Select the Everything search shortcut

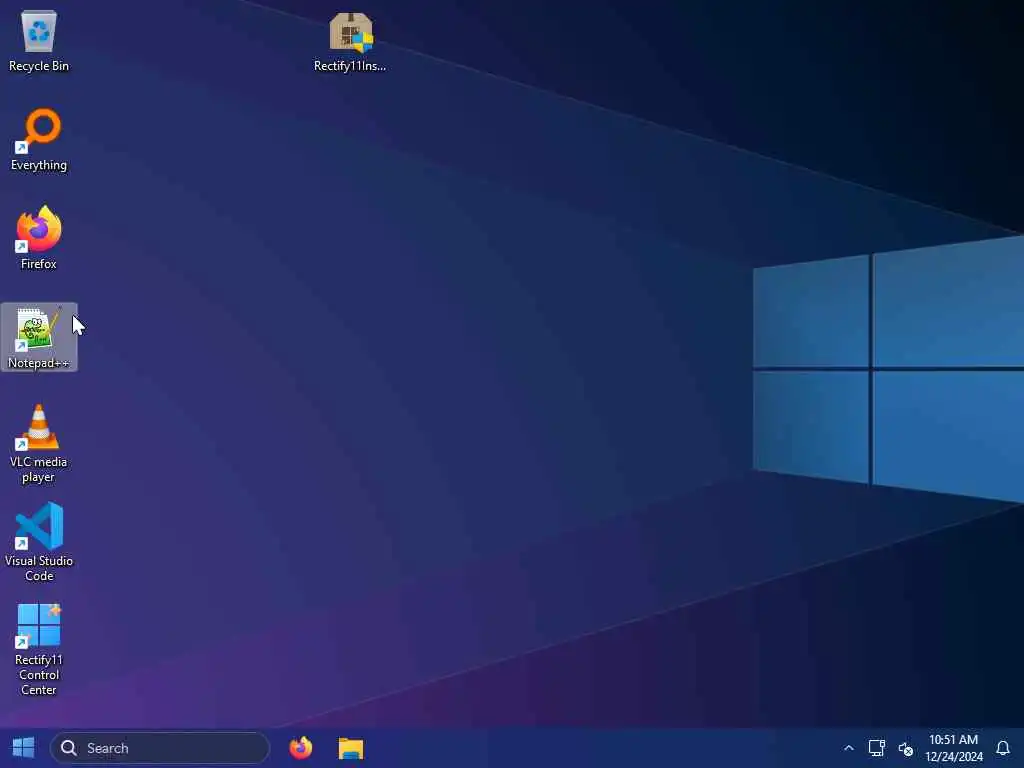click(x=39, y=140)
